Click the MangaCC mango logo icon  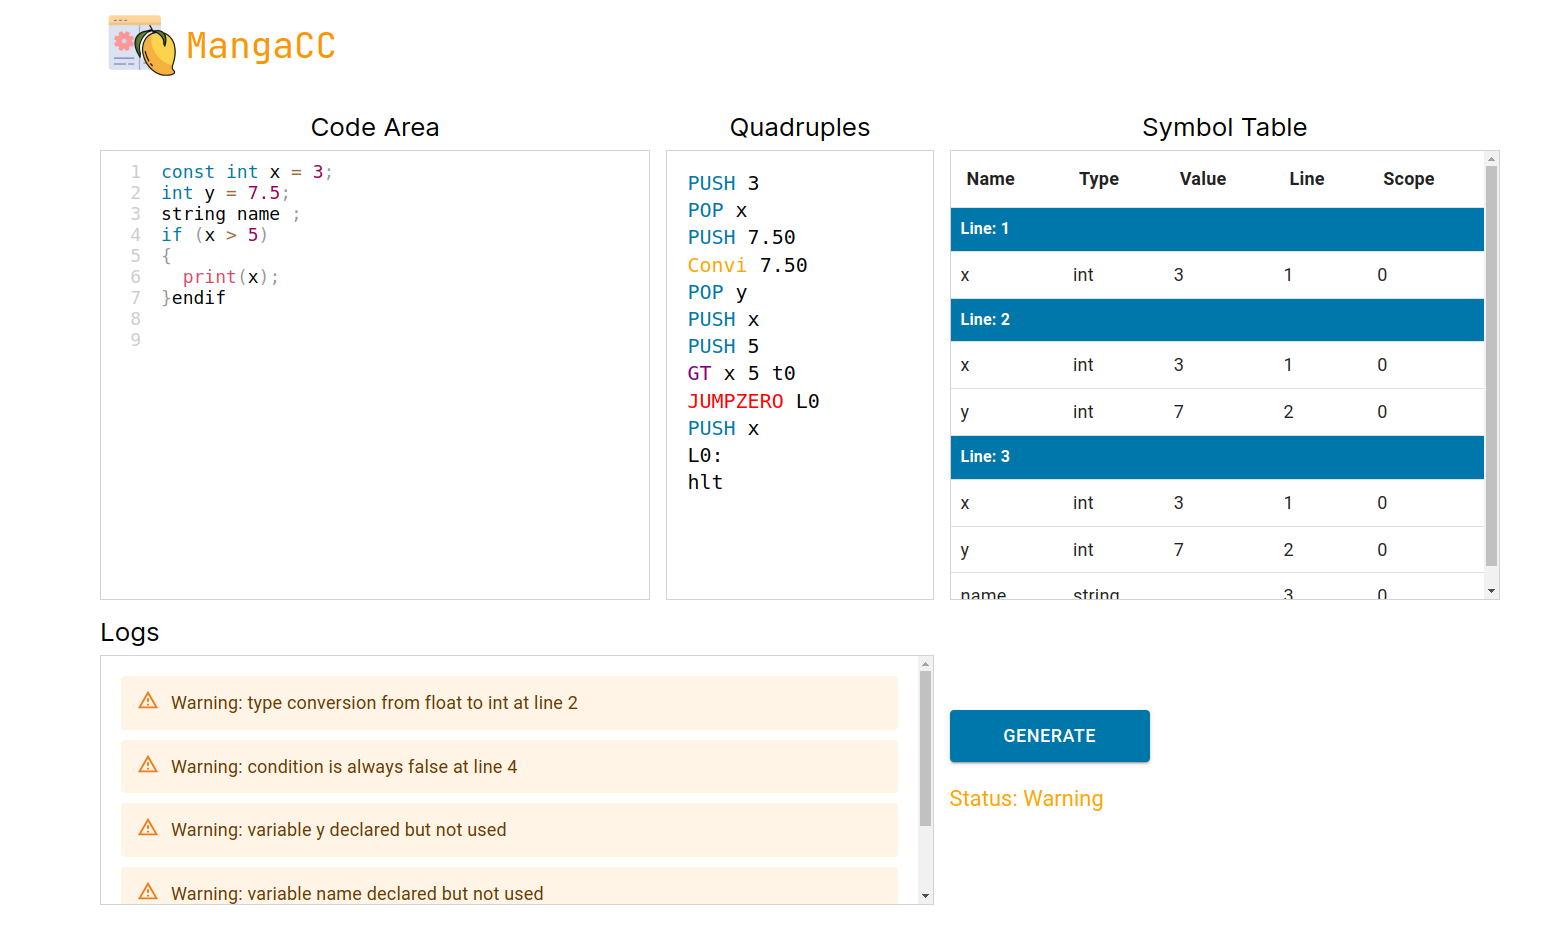[142, 45]
